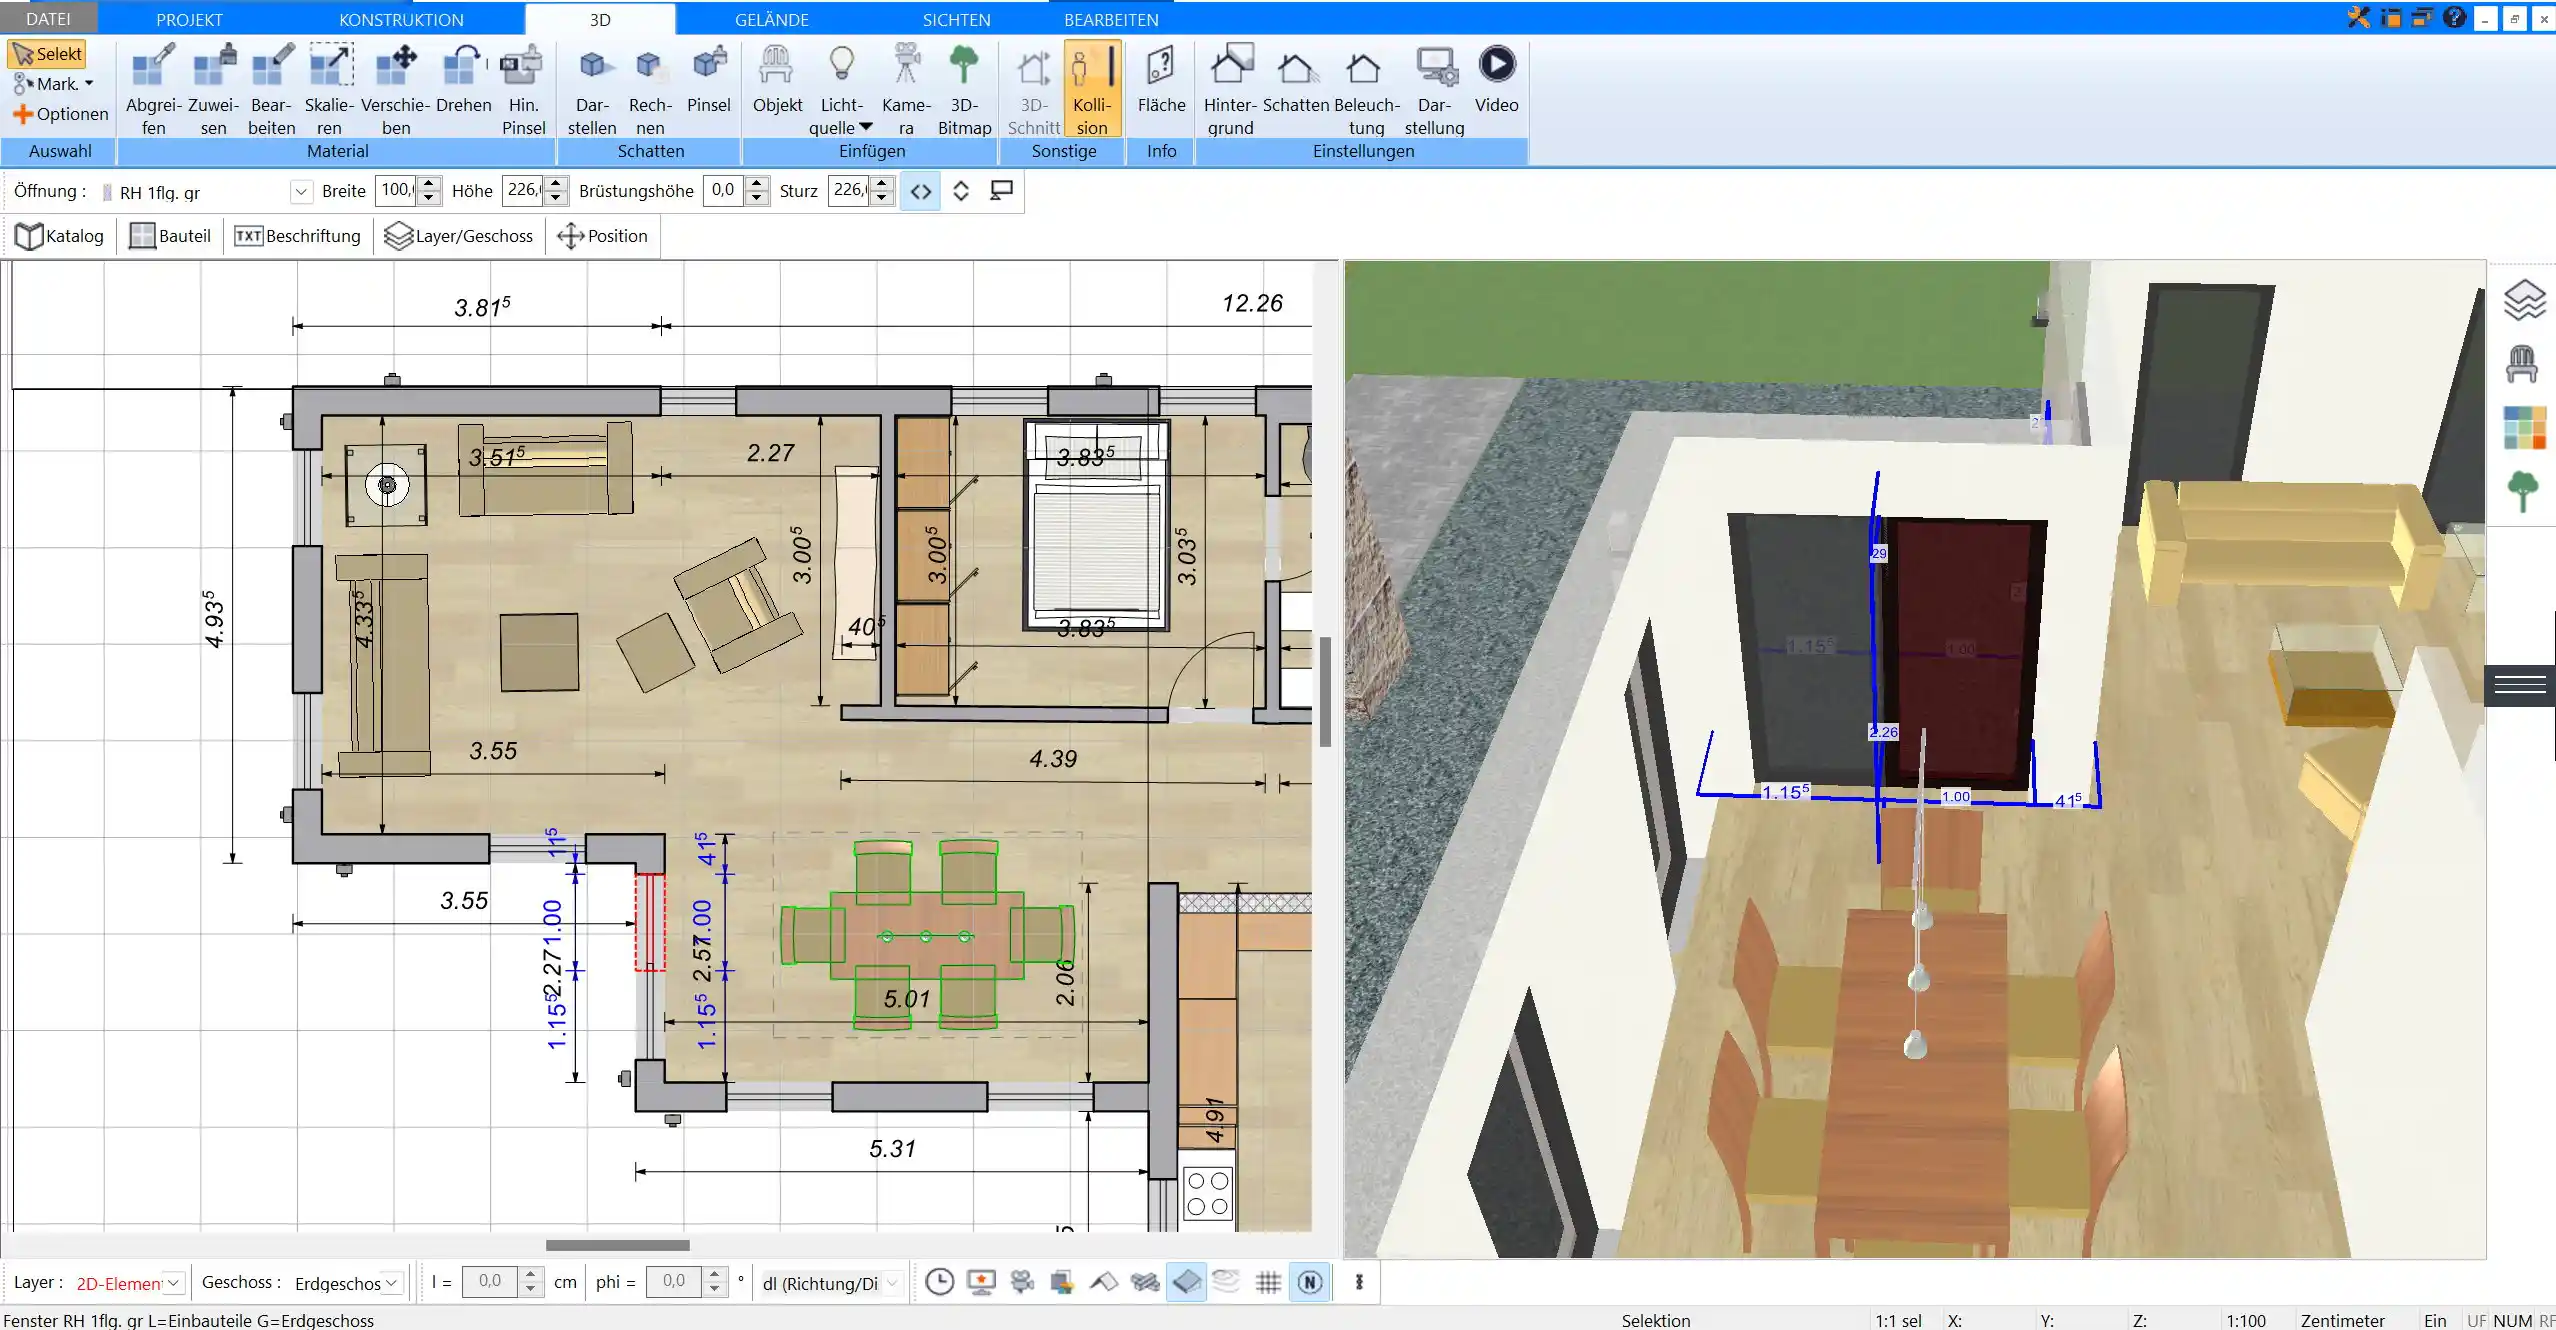Open the Katalog button
Image resolution: width=2556 pixels, height=1330 pixels.
click(x=60, y=236)
